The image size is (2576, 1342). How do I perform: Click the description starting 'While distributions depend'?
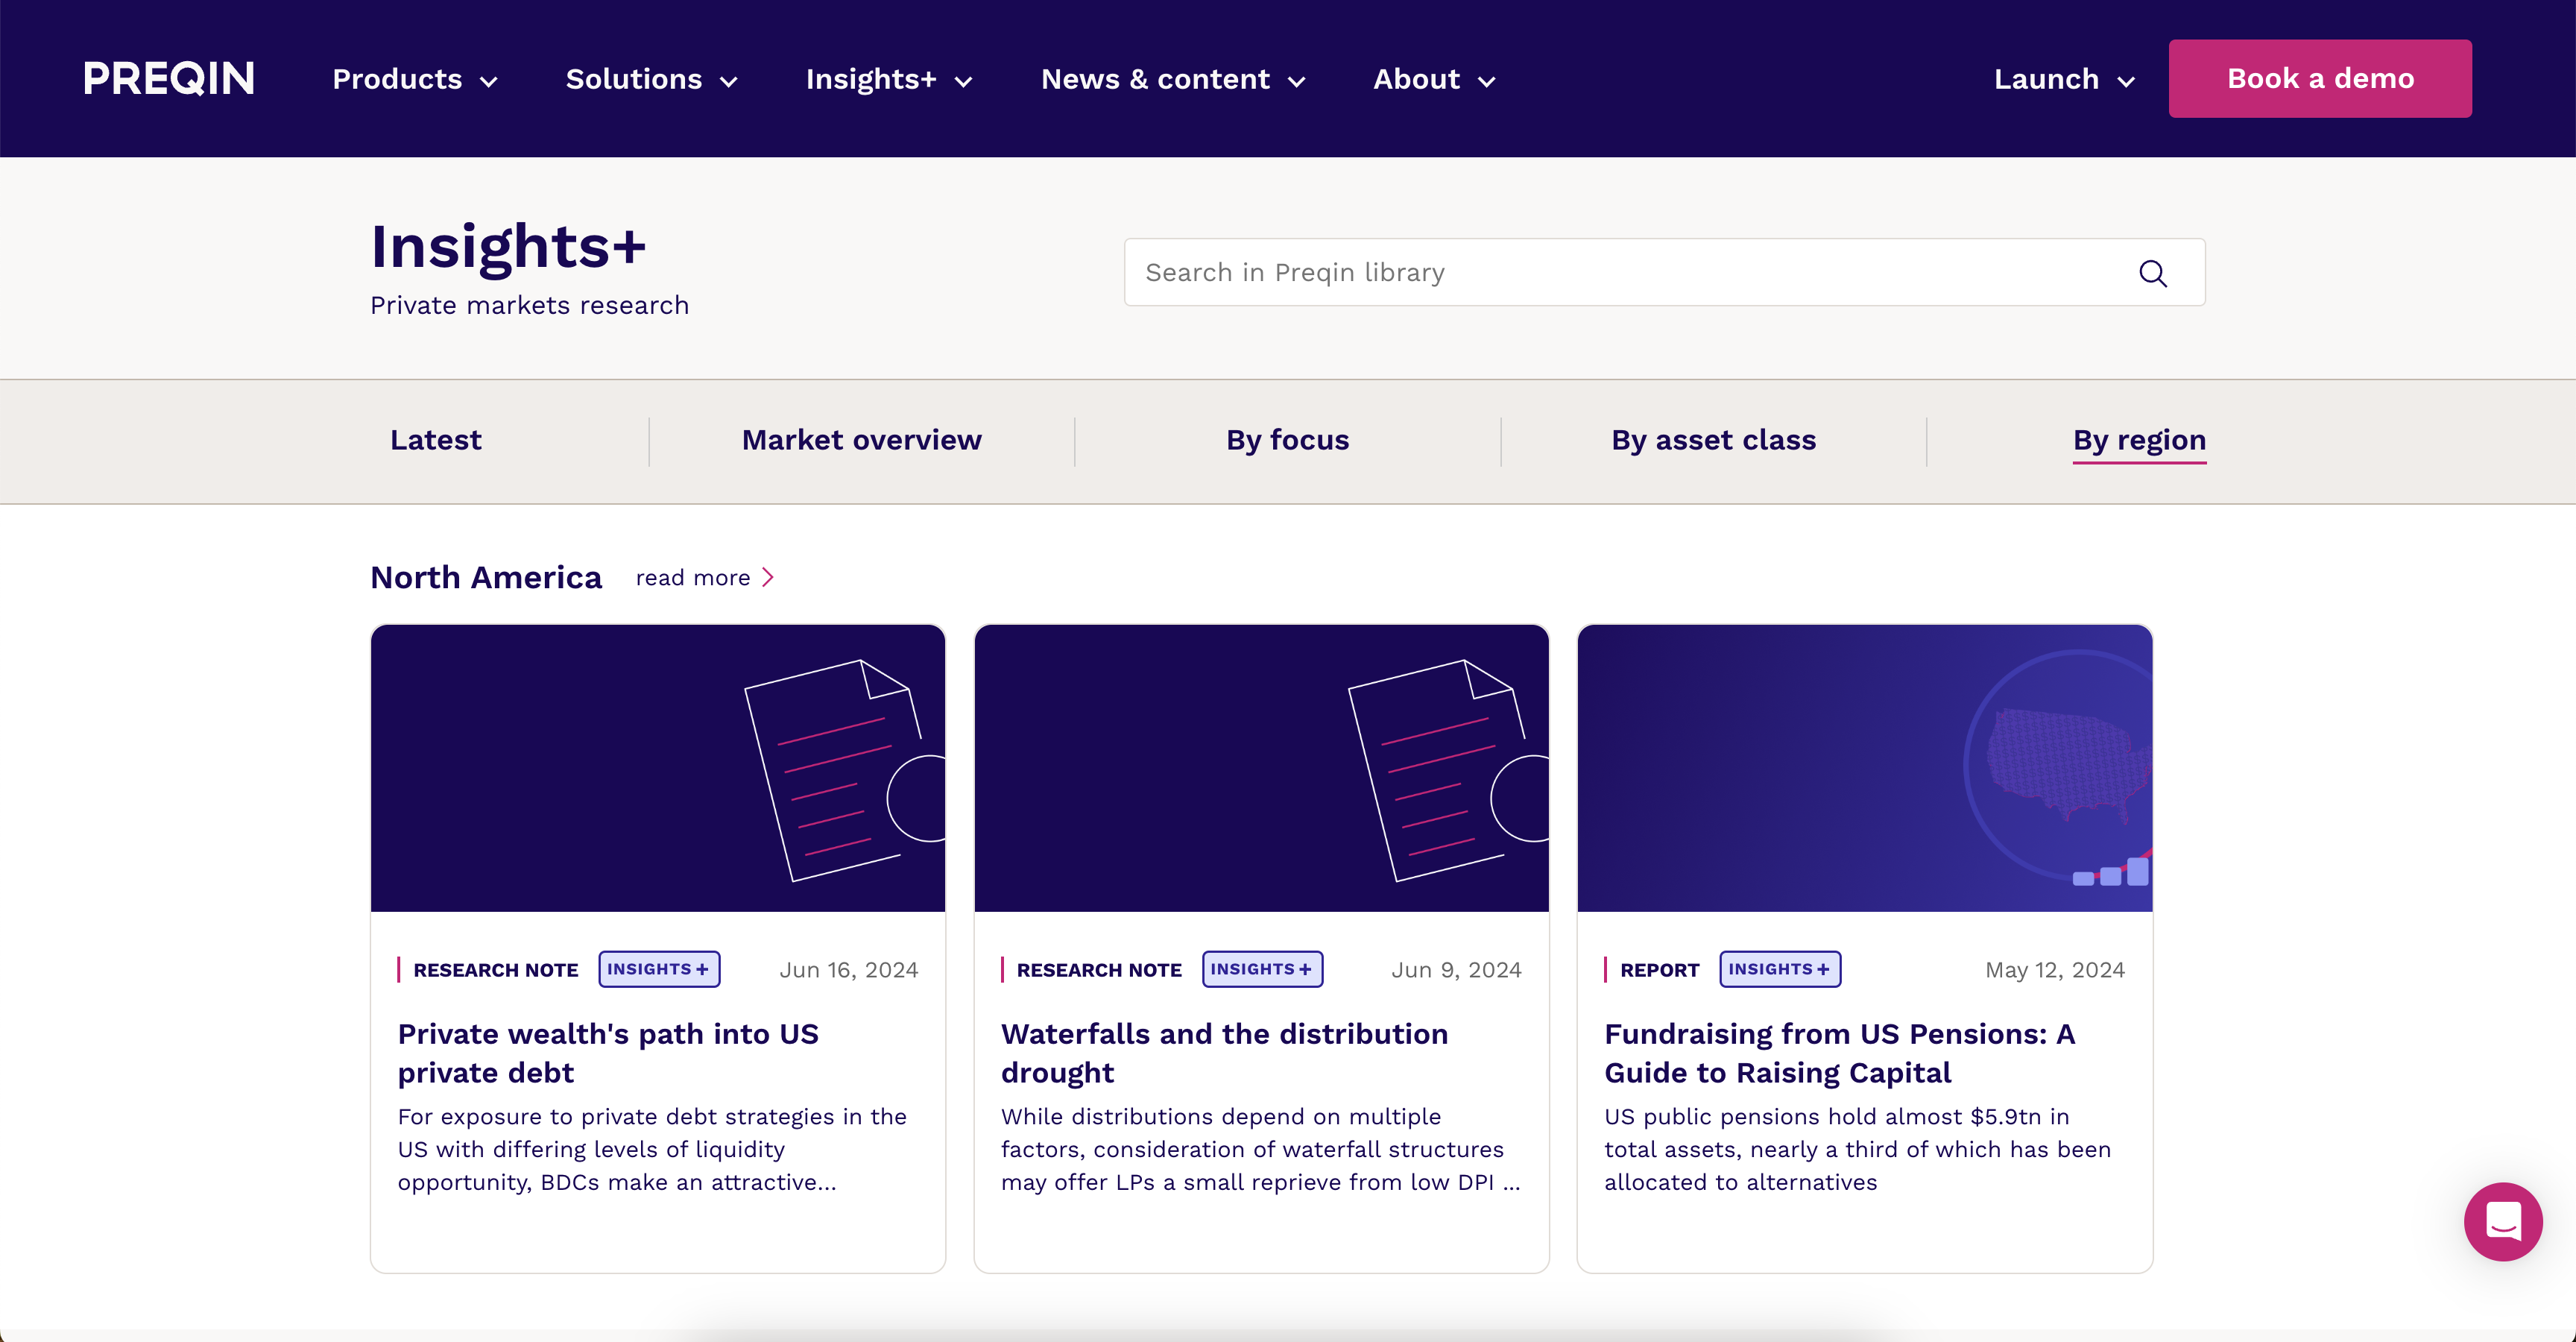pyautogui.click(x=1261, y=1149)
